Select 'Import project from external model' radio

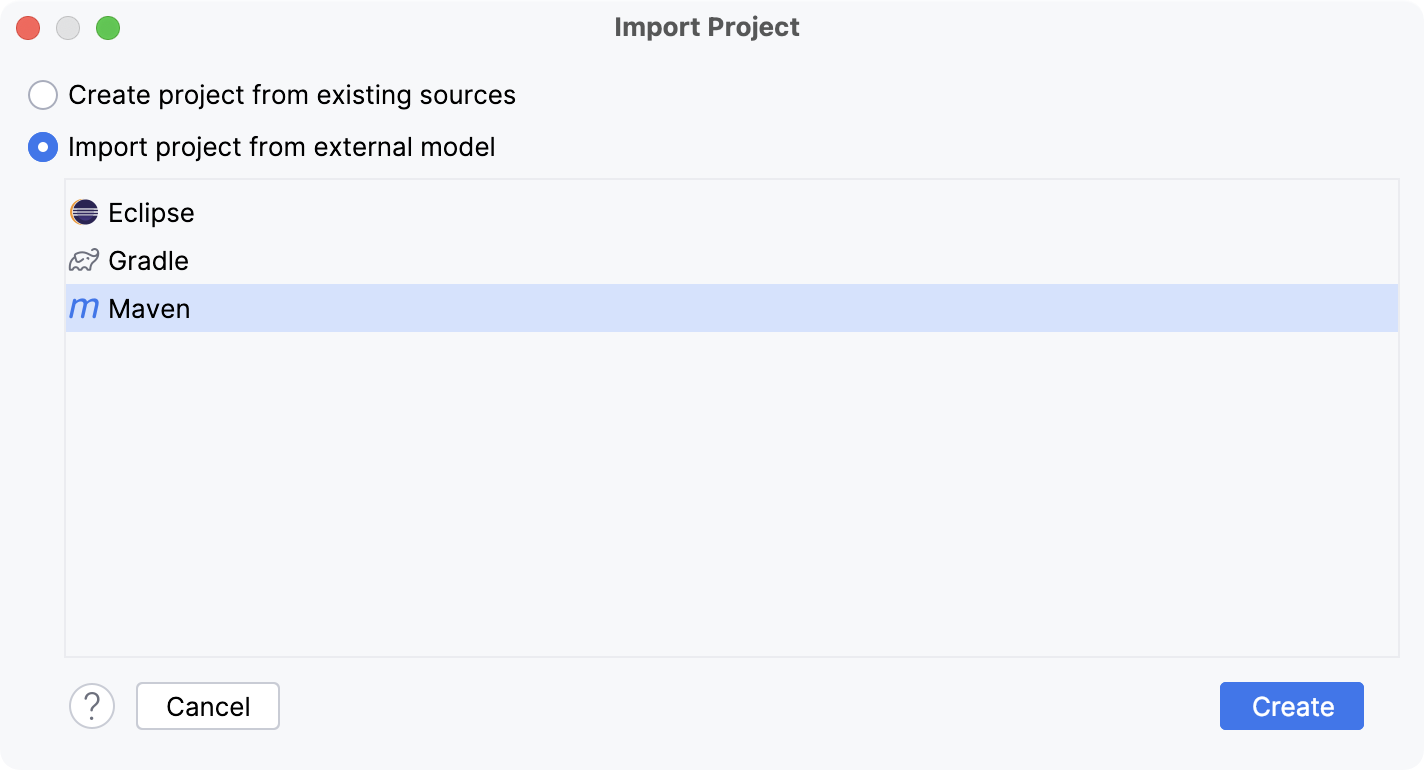point(43,147)
